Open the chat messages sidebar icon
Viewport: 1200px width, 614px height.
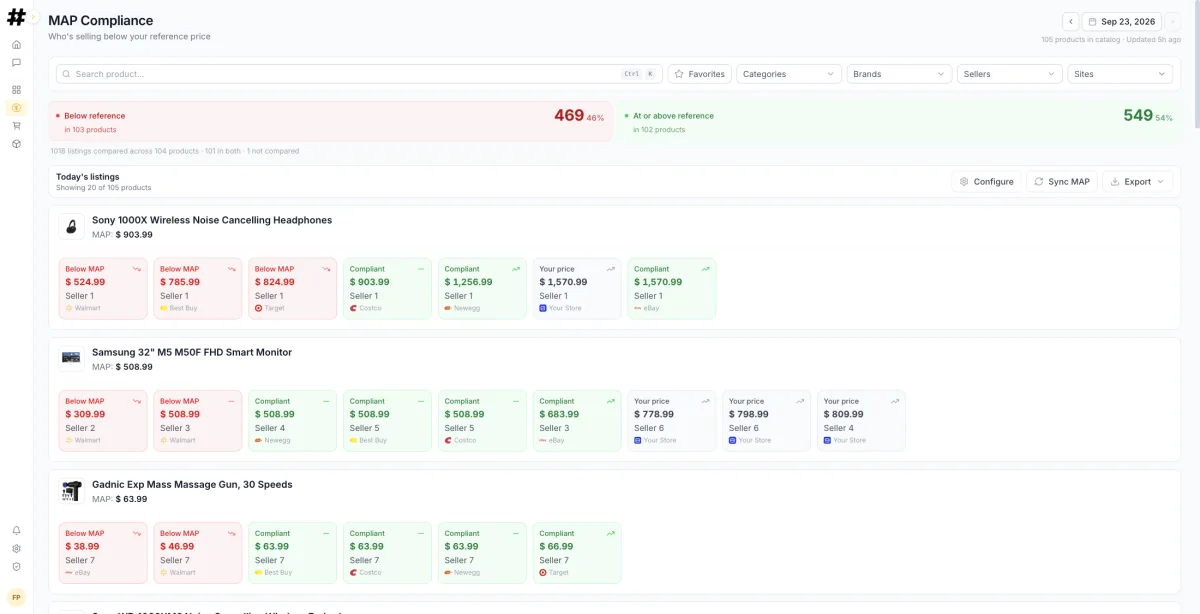click(x=16, y=62)
